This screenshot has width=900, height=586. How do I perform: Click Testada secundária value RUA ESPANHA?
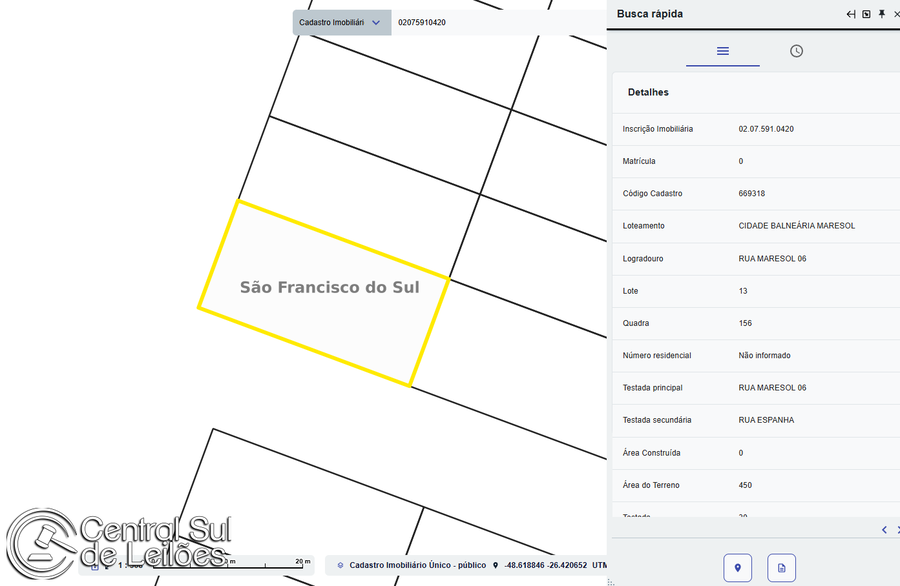coord(766,420)
